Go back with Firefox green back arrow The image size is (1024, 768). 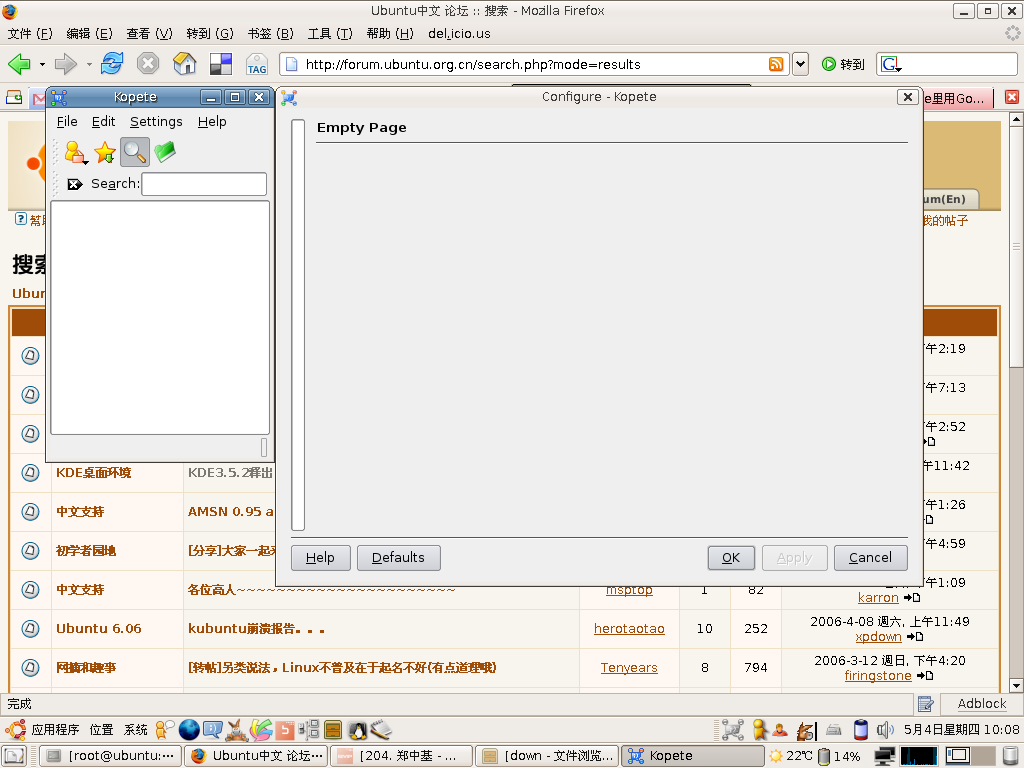20,64
